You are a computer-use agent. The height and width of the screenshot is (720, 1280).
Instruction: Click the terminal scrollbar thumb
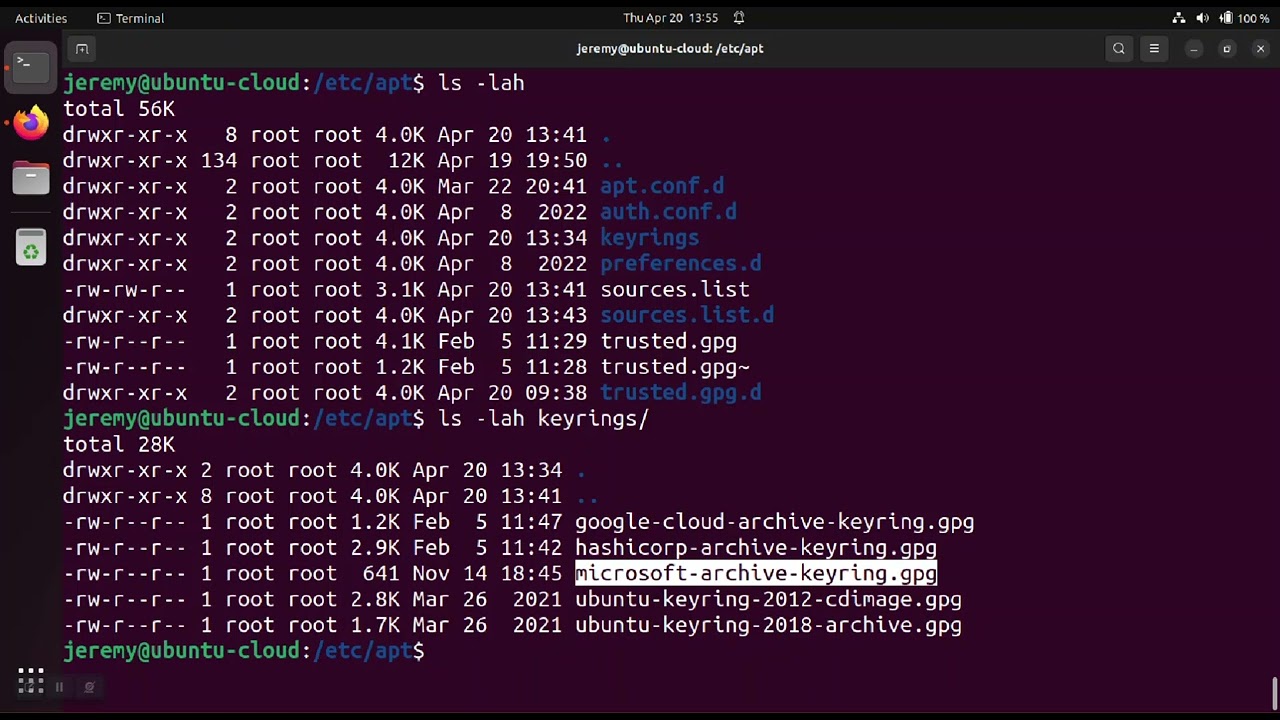coord(1275,692)
